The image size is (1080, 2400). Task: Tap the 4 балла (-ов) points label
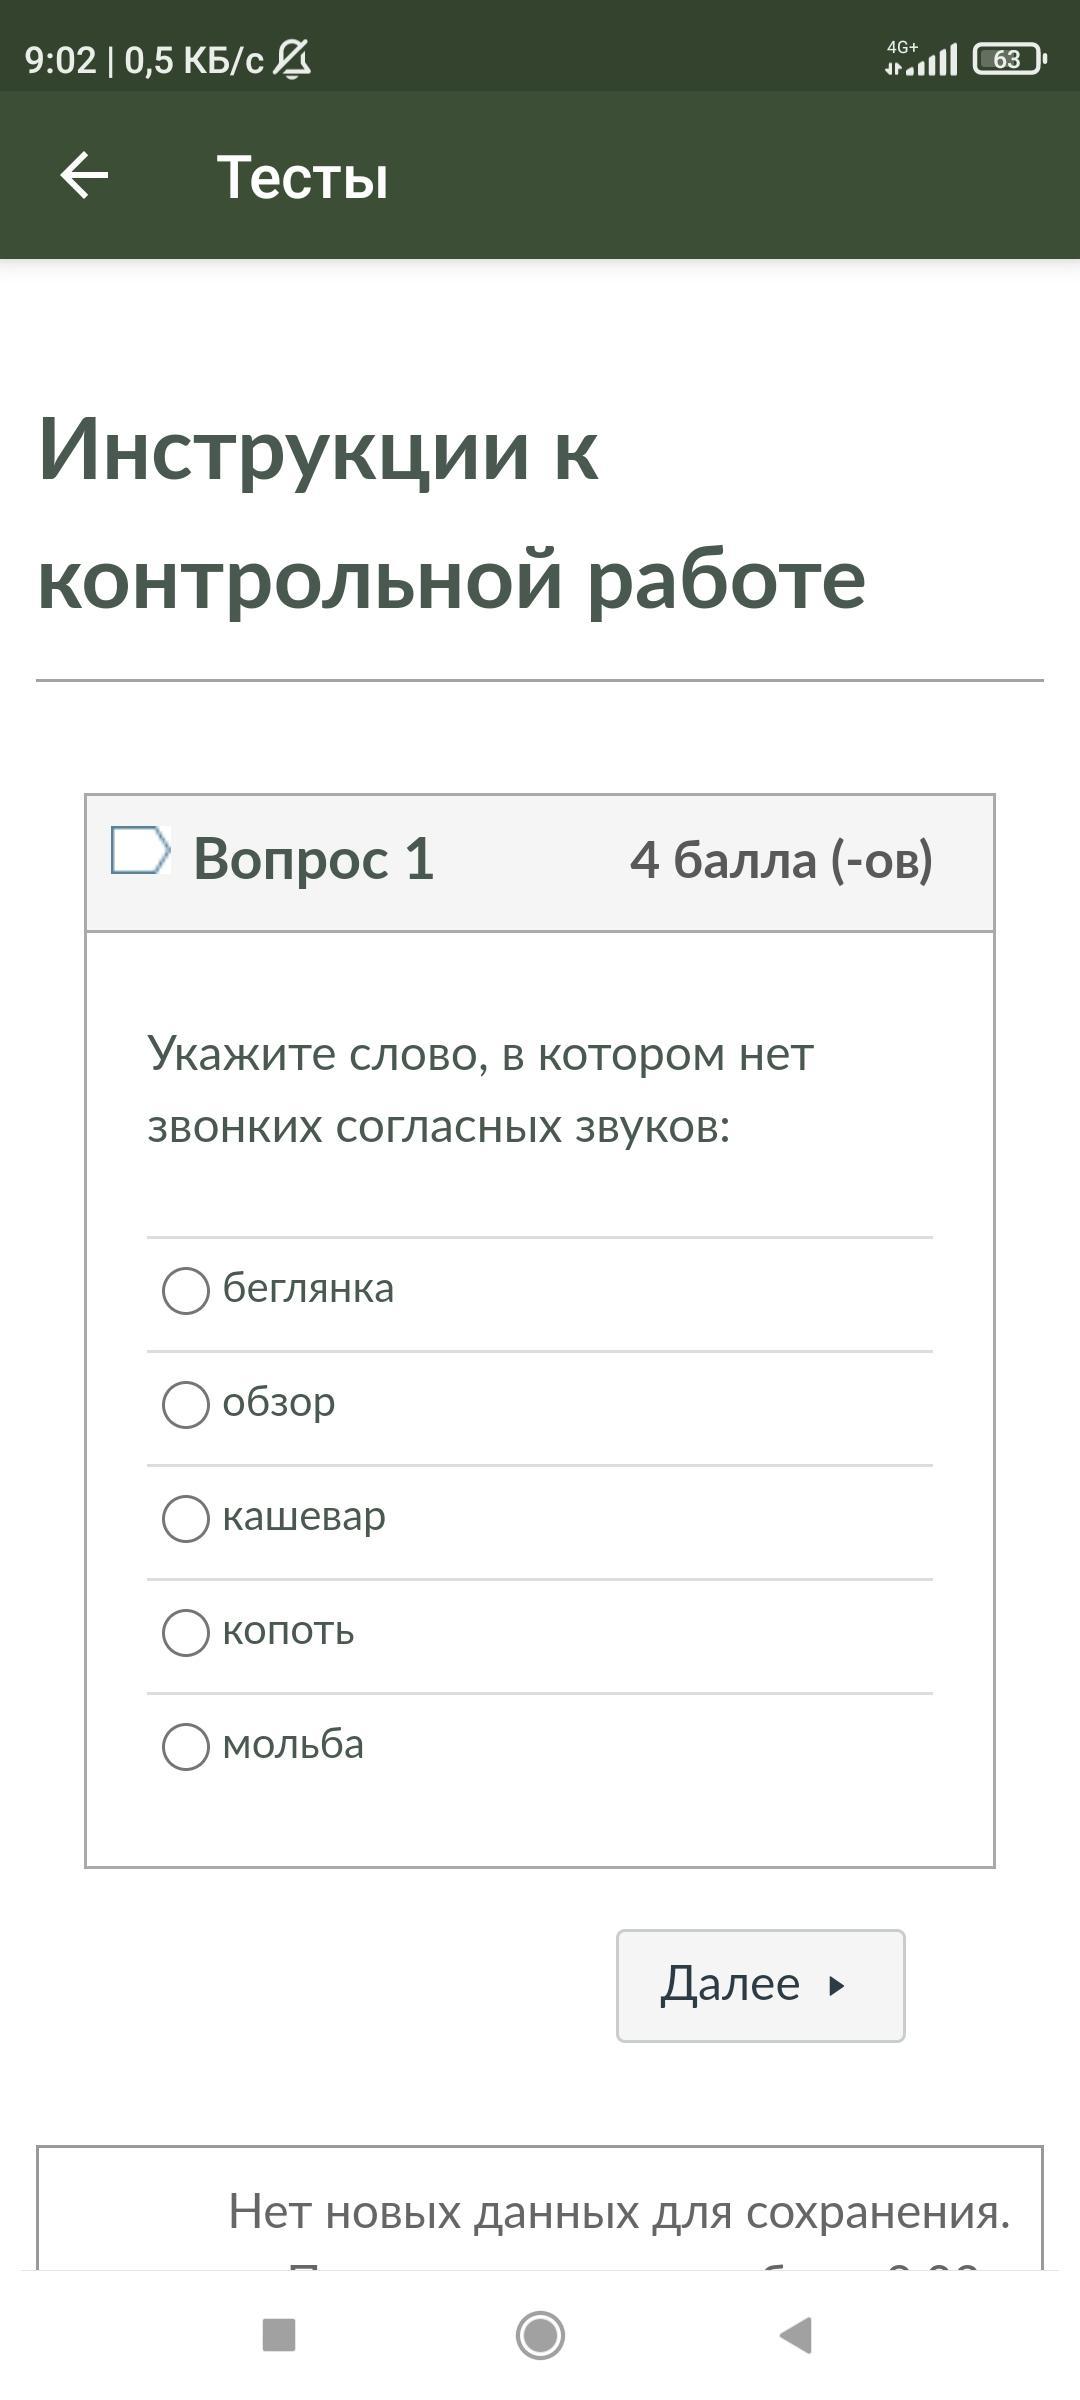[x=782, y=859]
